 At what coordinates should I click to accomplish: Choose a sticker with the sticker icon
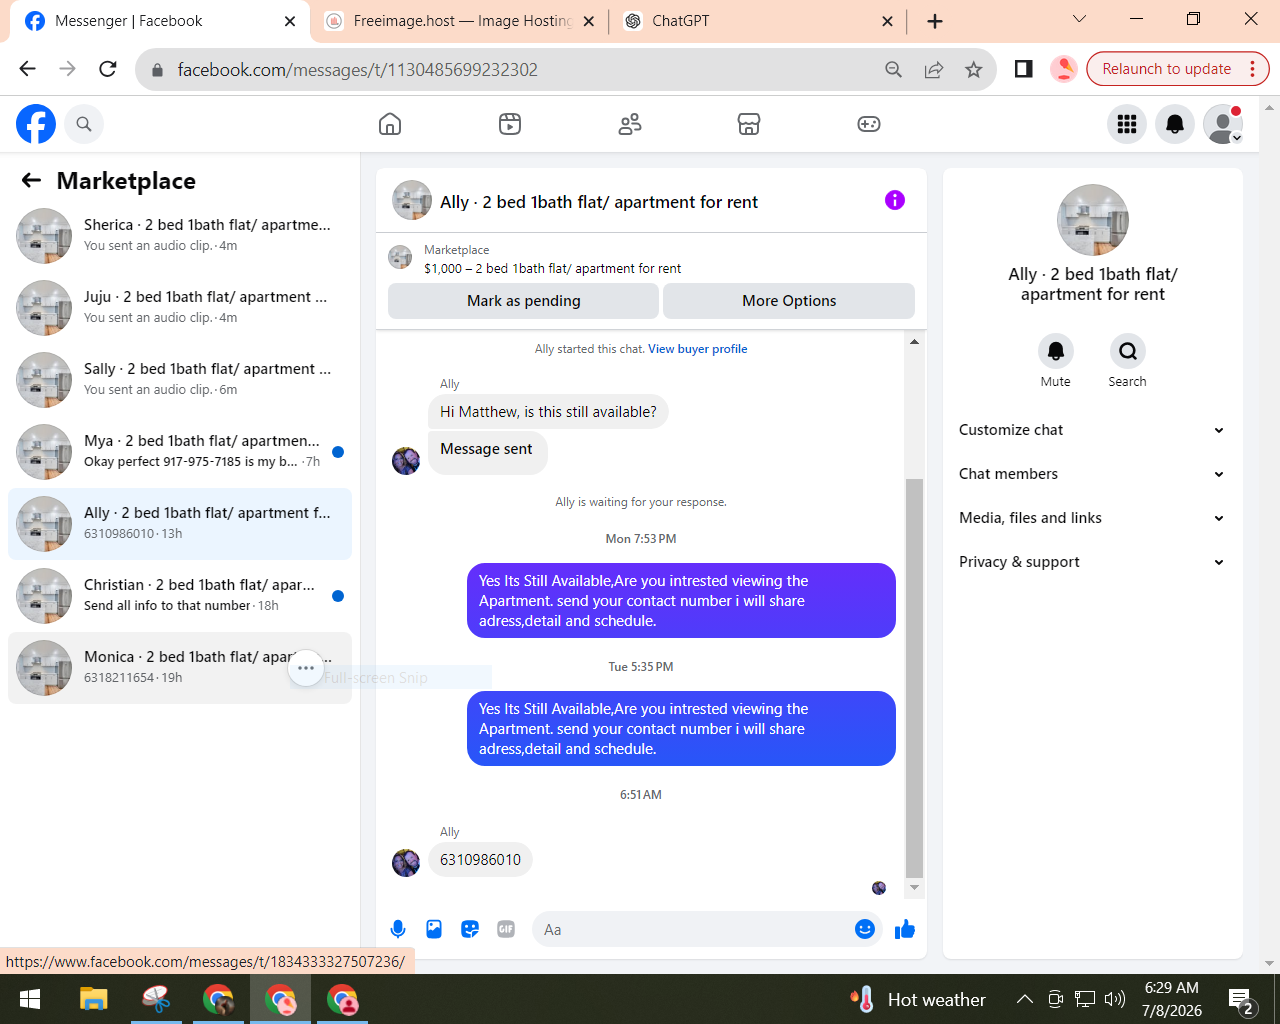pyautogui.click(x=470, y=929)
